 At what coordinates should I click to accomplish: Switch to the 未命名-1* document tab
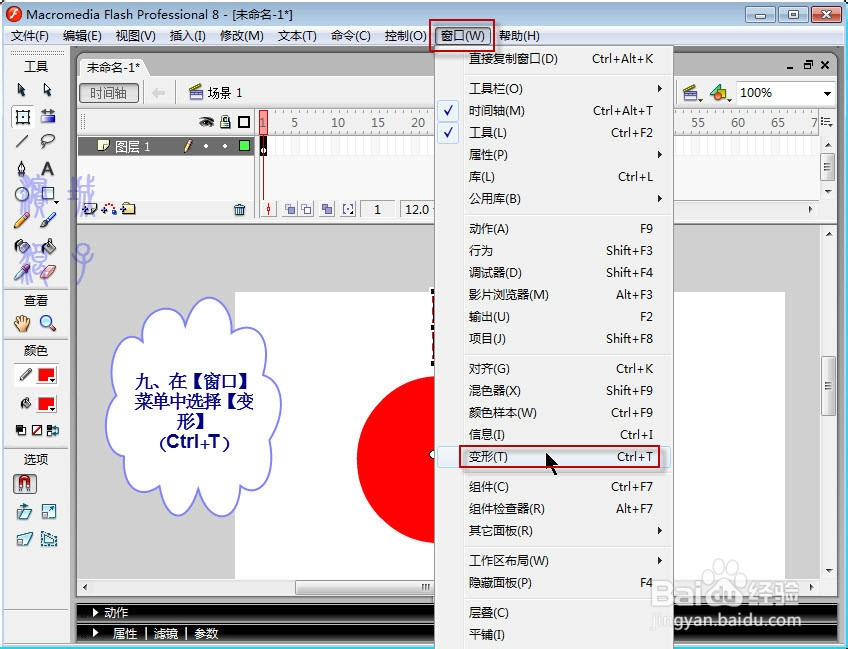coord(114,67)
